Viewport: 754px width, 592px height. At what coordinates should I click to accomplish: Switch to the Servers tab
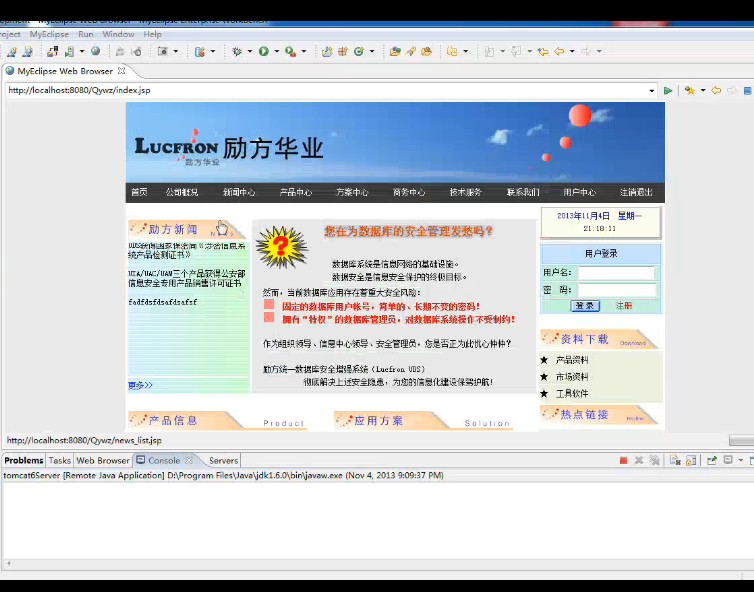223,460
